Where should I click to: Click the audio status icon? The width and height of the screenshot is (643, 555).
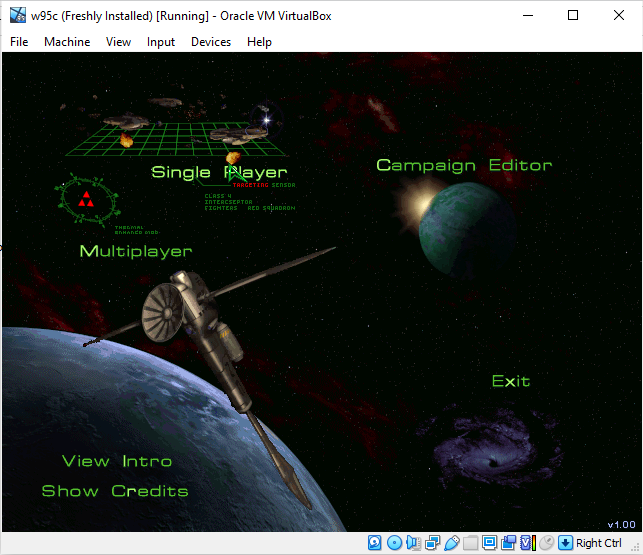coord(413,543)
